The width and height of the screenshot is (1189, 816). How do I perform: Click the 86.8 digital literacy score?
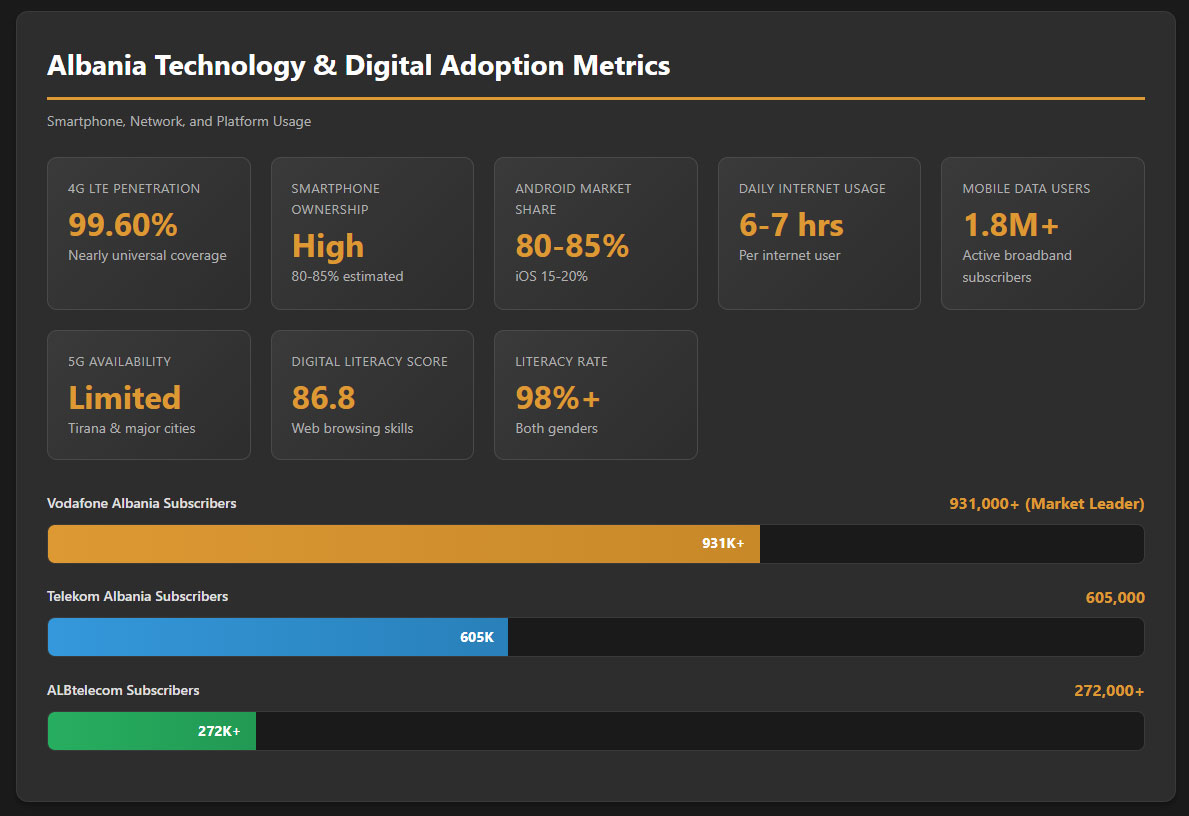(x=323, y=398)
